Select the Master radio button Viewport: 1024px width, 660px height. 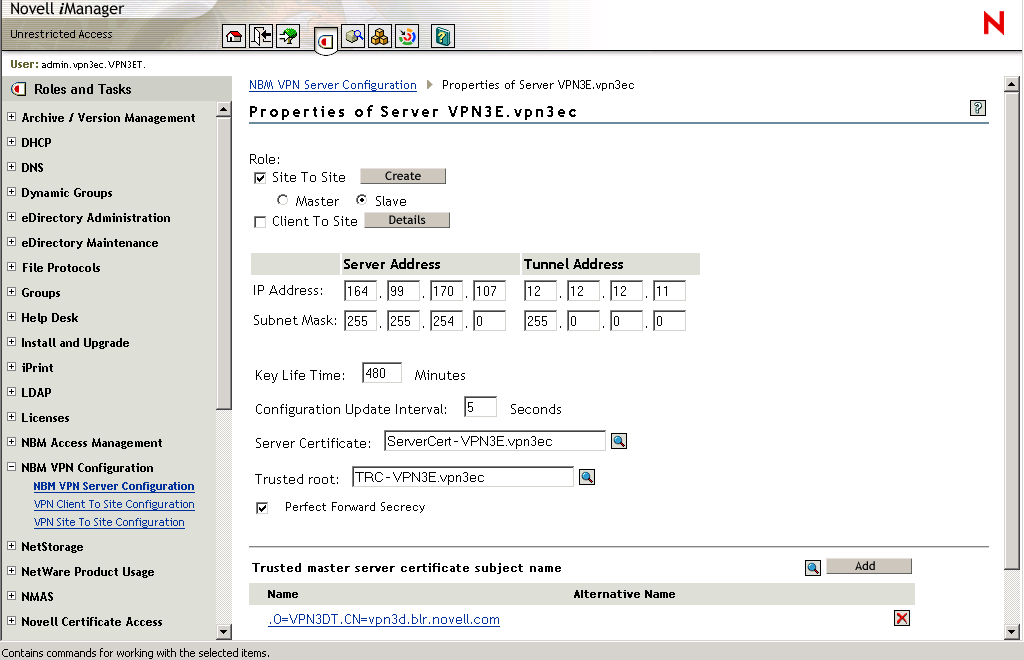coord(282,200)
